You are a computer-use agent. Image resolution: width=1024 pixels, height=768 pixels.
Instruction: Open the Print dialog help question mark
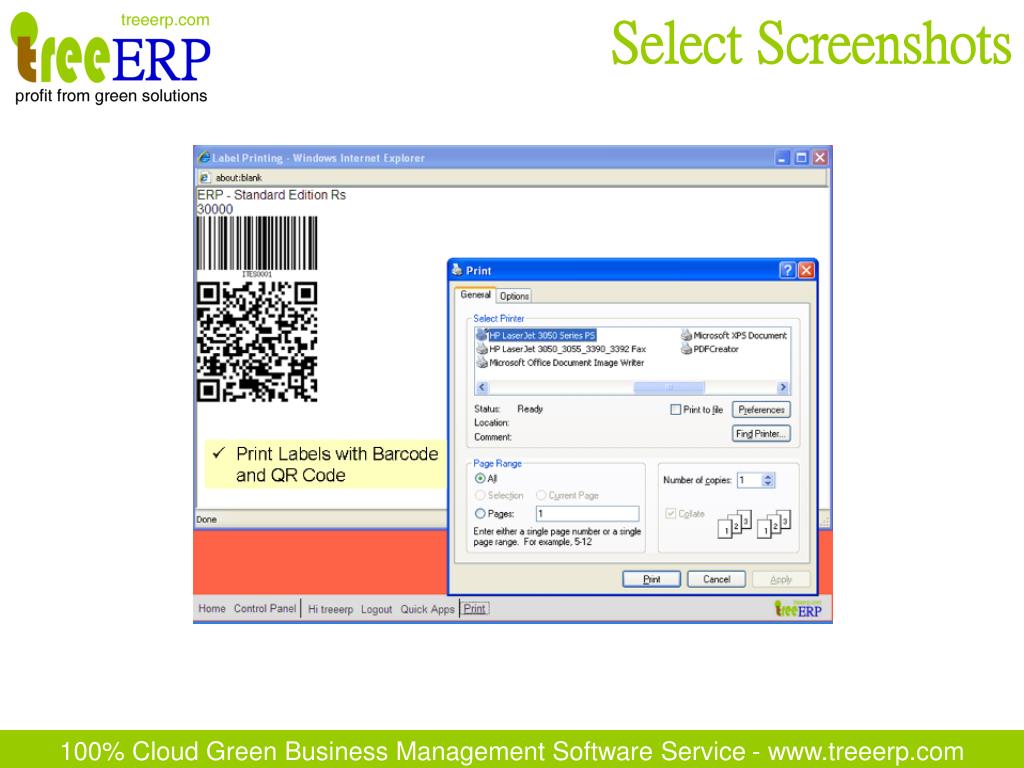click(x=788, y=270)
